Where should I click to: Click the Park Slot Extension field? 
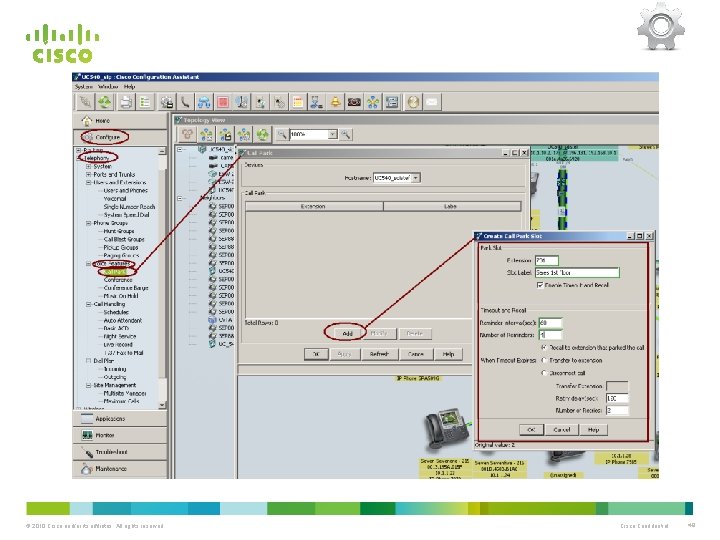click(546, 260)
